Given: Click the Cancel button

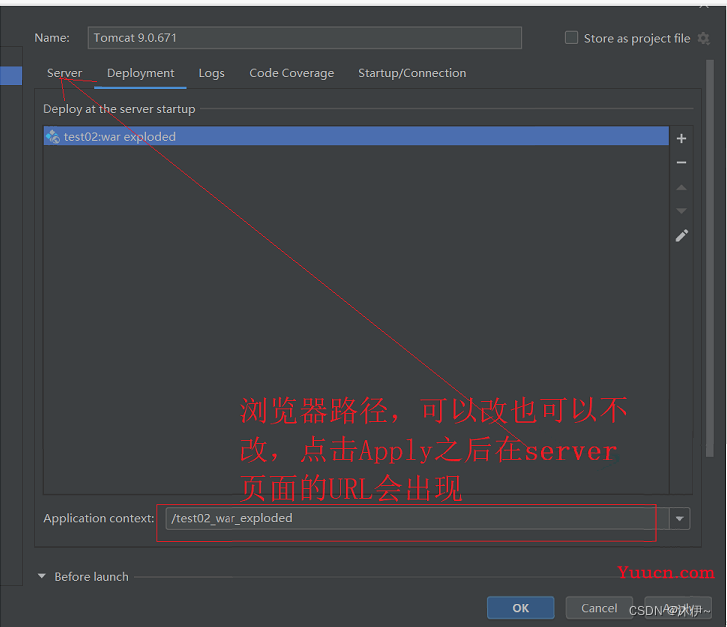Looking at the screenshot, I should [x=599, y=608].
